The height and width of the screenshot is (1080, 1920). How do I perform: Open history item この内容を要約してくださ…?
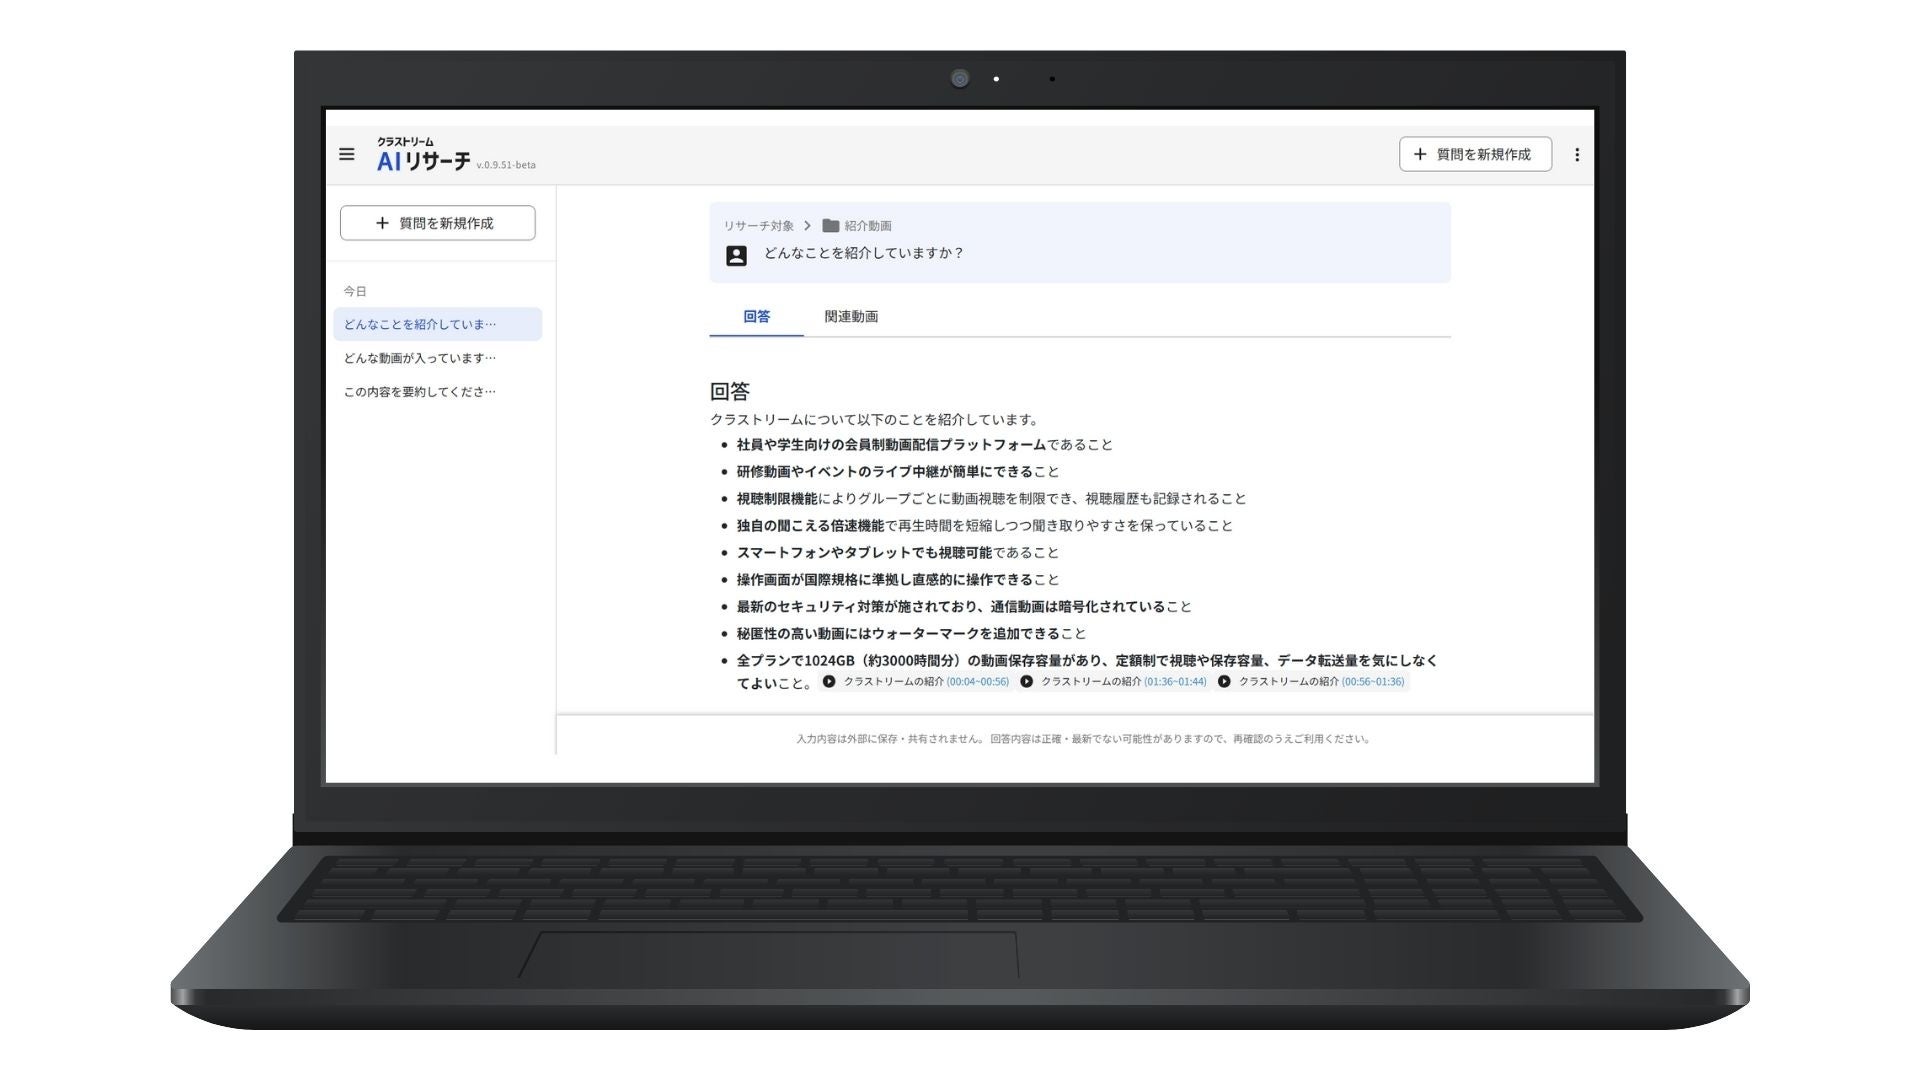click(420, 392)
